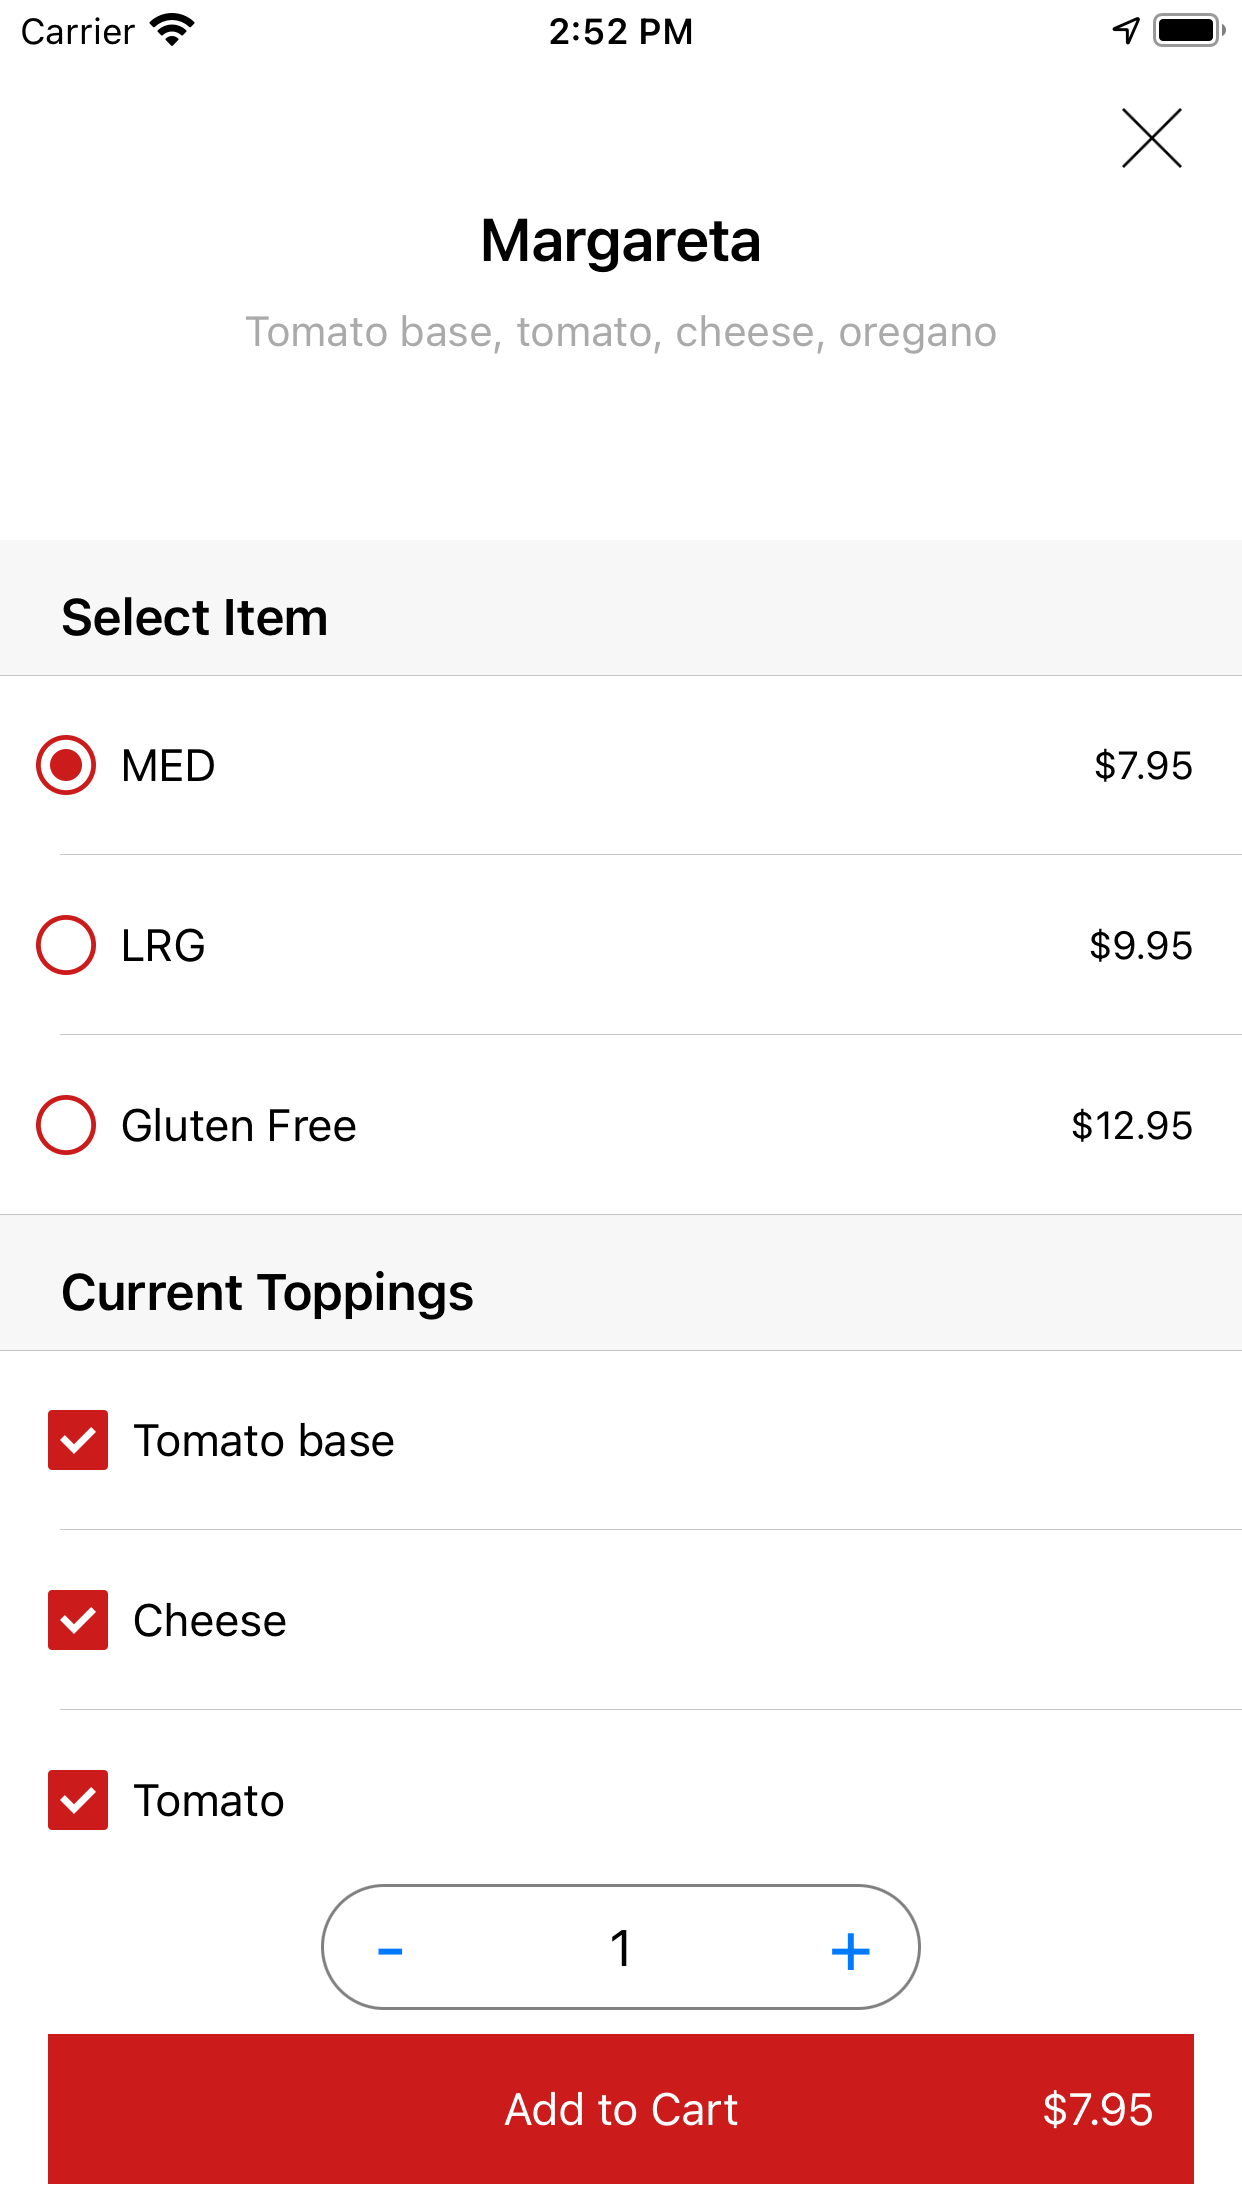Image resolution: width=1242 pixels, height=2208 pixels.
Task: Toggle the Tomato topping checkbox
Action: 78,1800
